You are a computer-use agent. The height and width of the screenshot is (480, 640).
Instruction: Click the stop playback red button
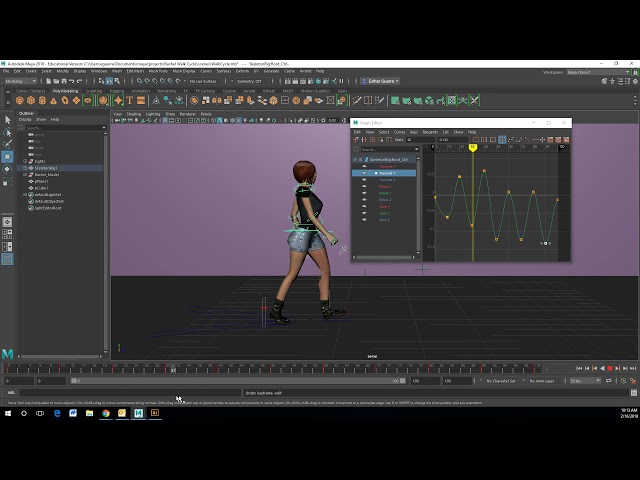(610, 369)
